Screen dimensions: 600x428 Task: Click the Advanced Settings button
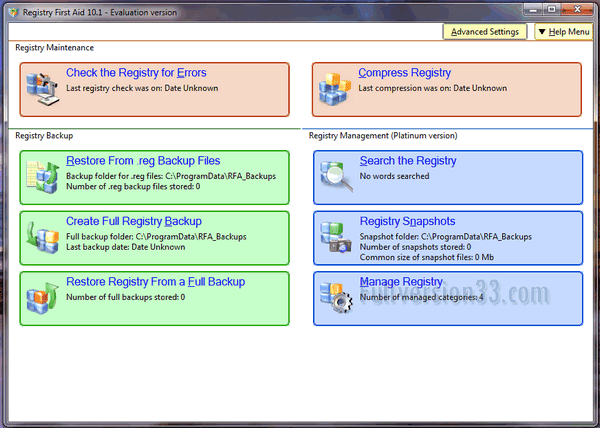[x=485, y=32]
